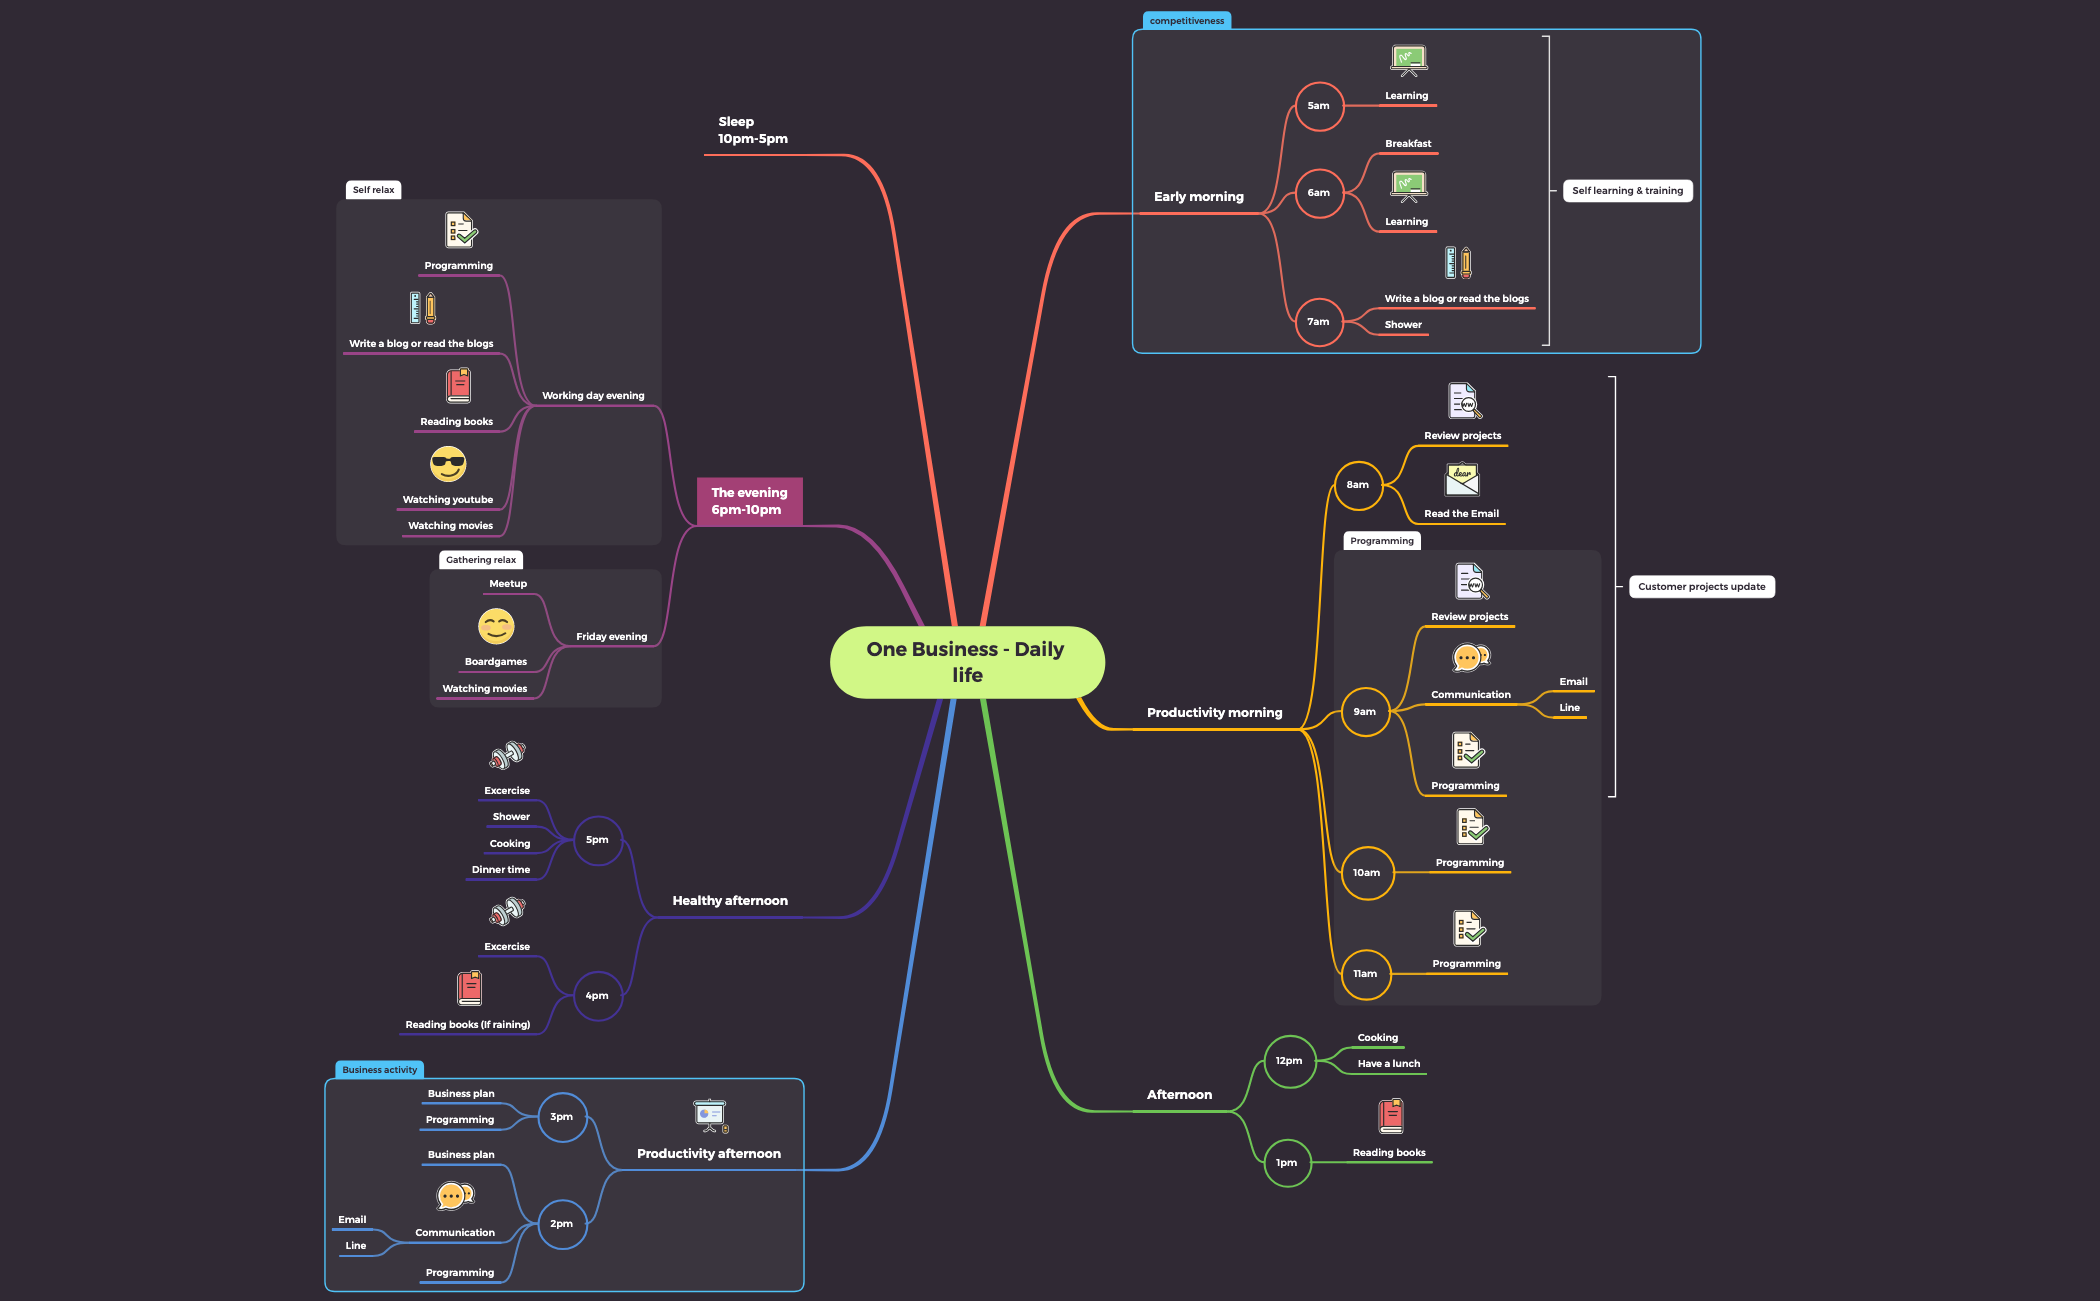Select The evening 6pm-10pm highlighted topic

coord(749,501)
